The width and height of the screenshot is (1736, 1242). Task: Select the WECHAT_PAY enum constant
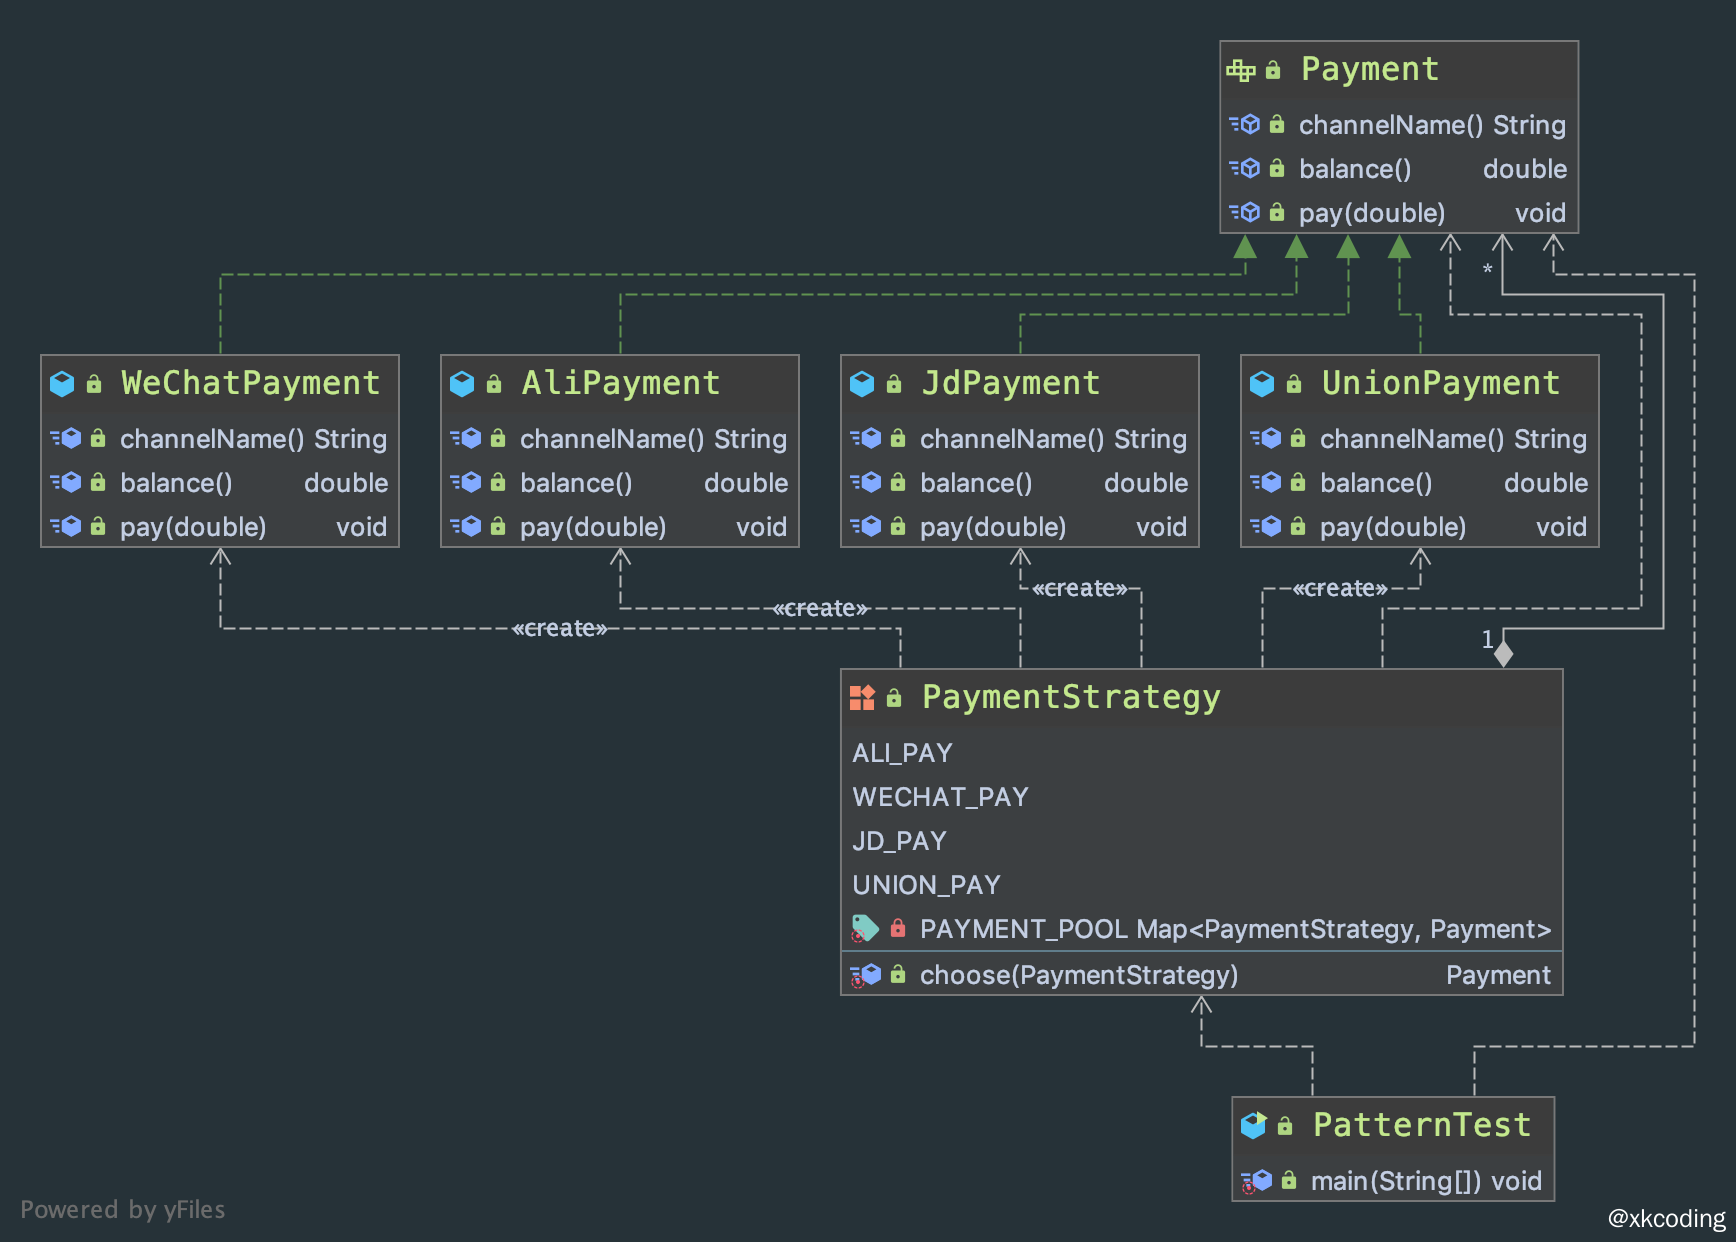point(940,797)
